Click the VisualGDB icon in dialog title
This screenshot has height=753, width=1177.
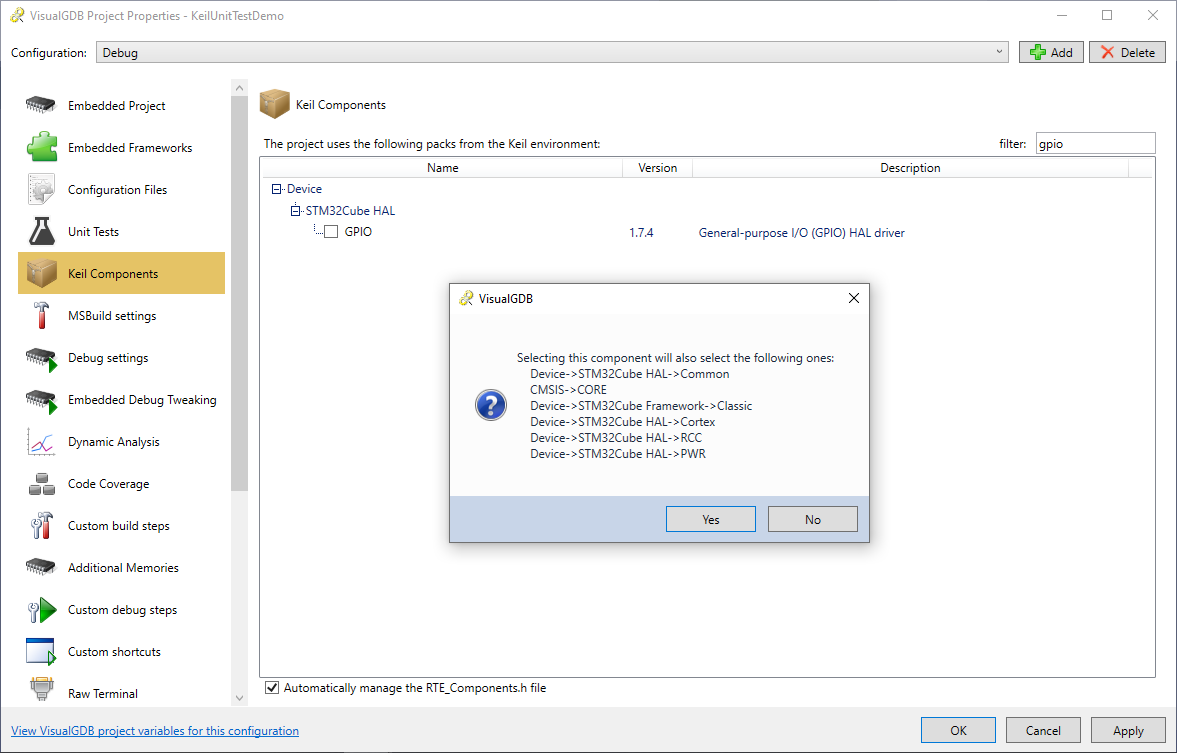tap(465, 298)
